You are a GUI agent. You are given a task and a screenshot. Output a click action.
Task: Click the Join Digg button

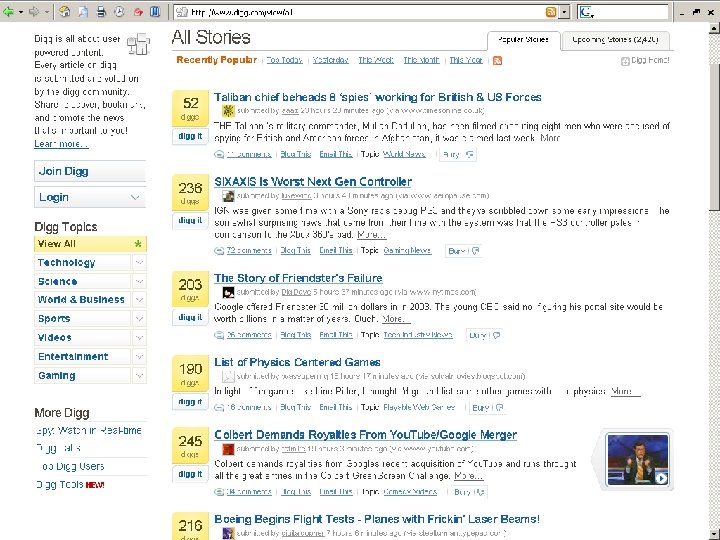coord(90,171)
